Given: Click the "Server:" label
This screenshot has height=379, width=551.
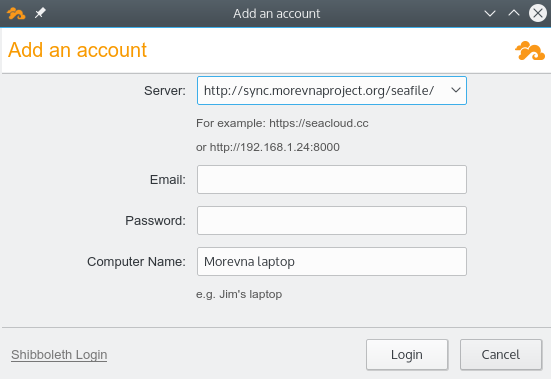Looking at the screenshot, I should pyautogui.click(x=165, y=91).
